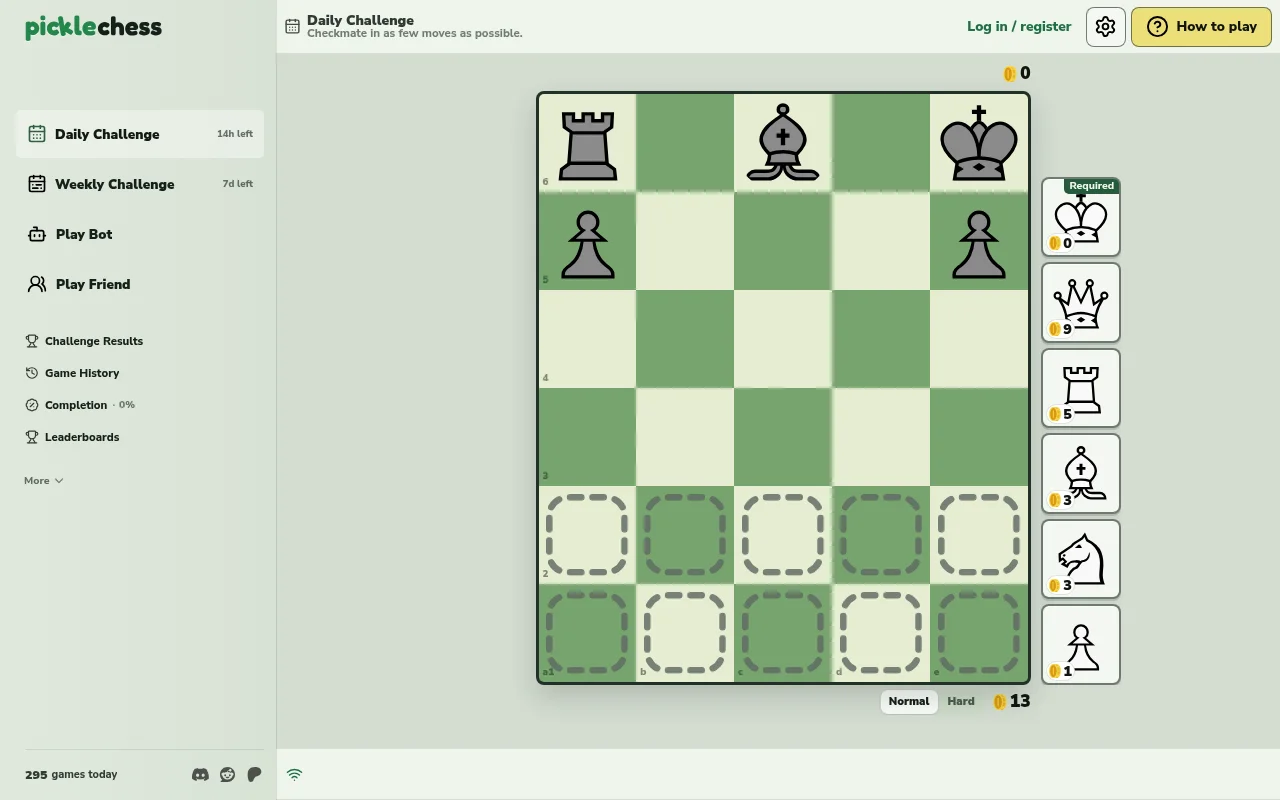Select the white Queen piece costing 9

pyautogui.click(x=1081, y=303)
